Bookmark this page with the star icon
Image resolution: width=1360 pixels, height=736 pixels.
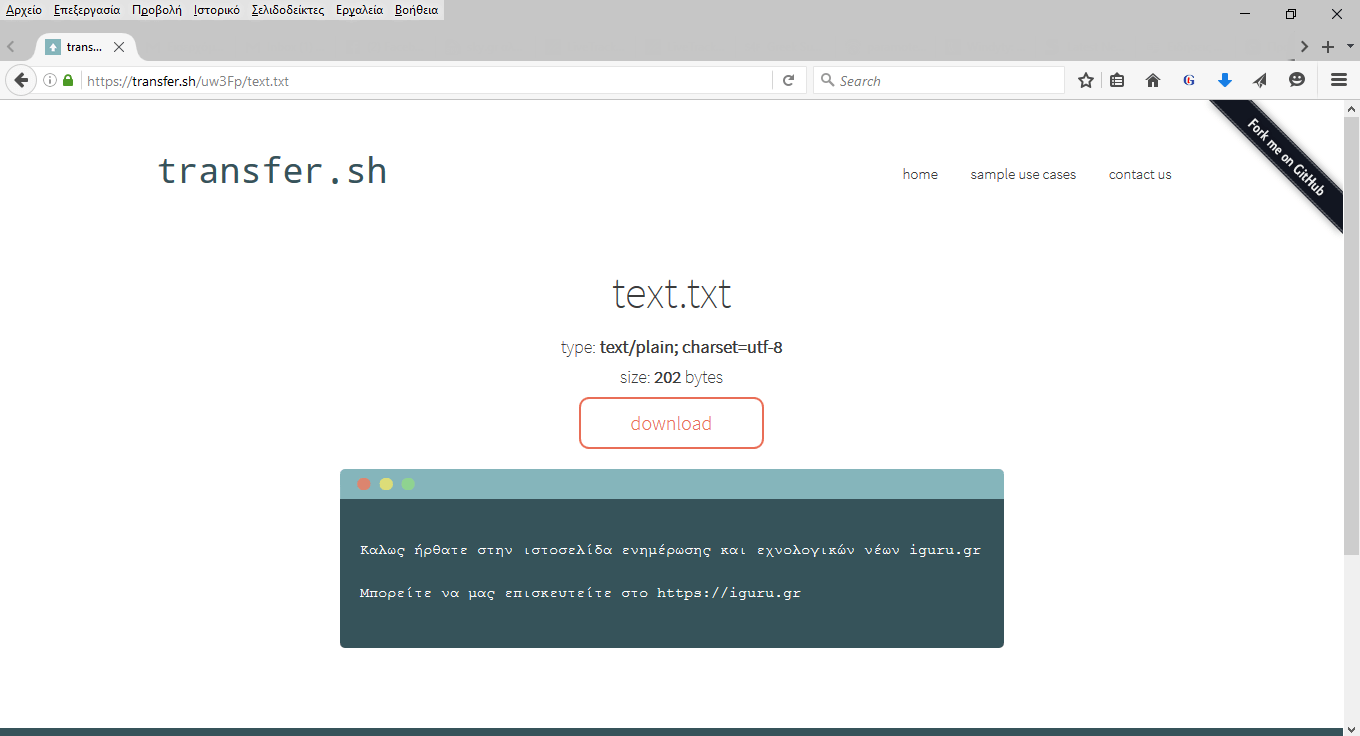pos(1086,81)
